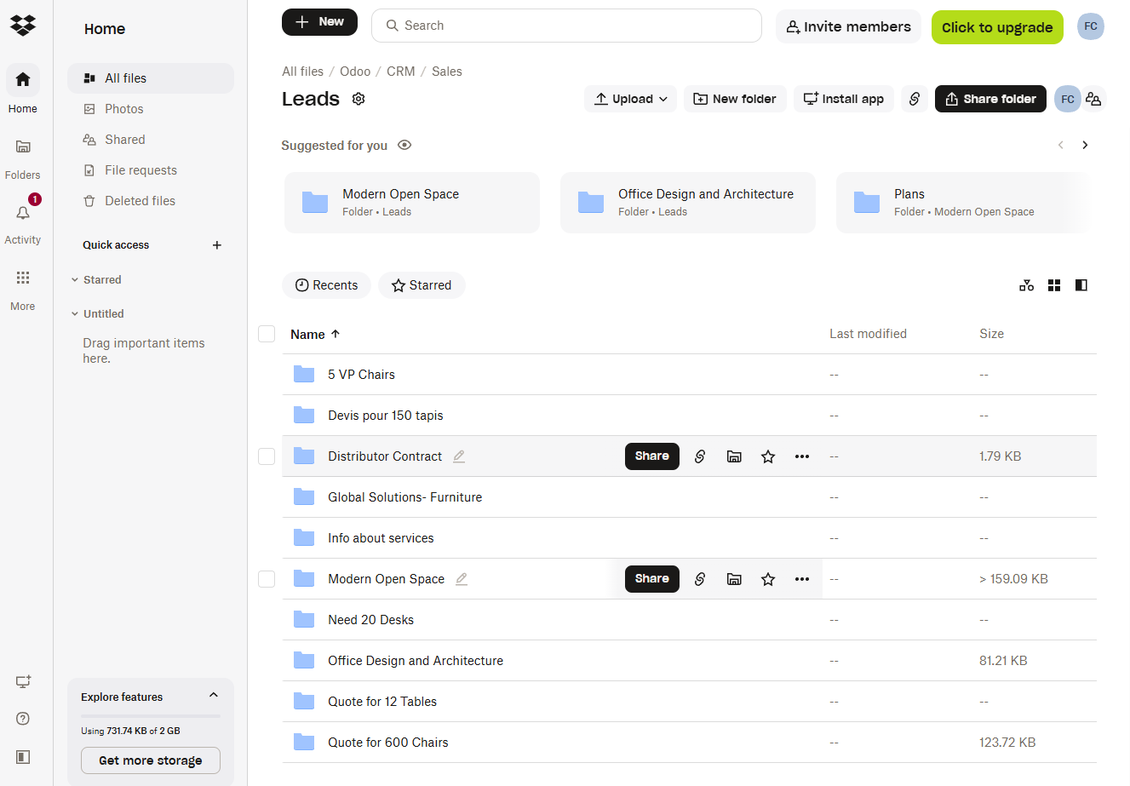This screenshot has width=1130, height=786.
Task: Click the New button
Action: click(x=319, y=22)
